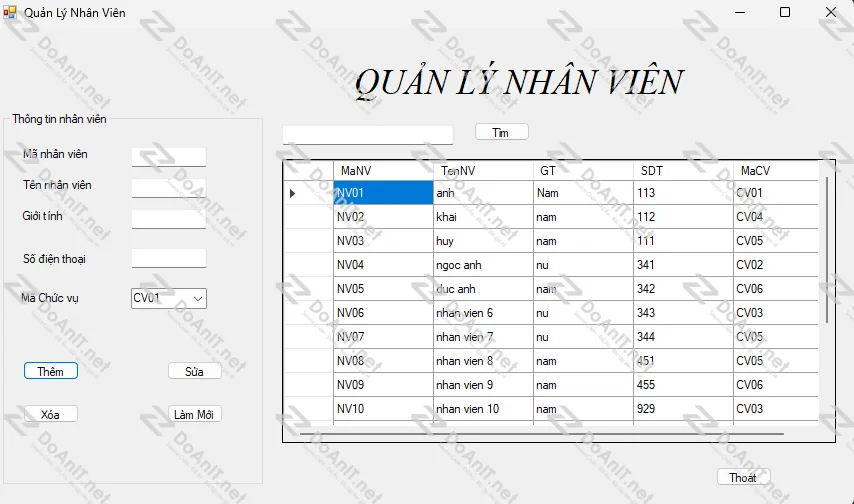Screen dimensions: 854x504
Task: Exit using the Thoát button
Action: click(743, 477)
